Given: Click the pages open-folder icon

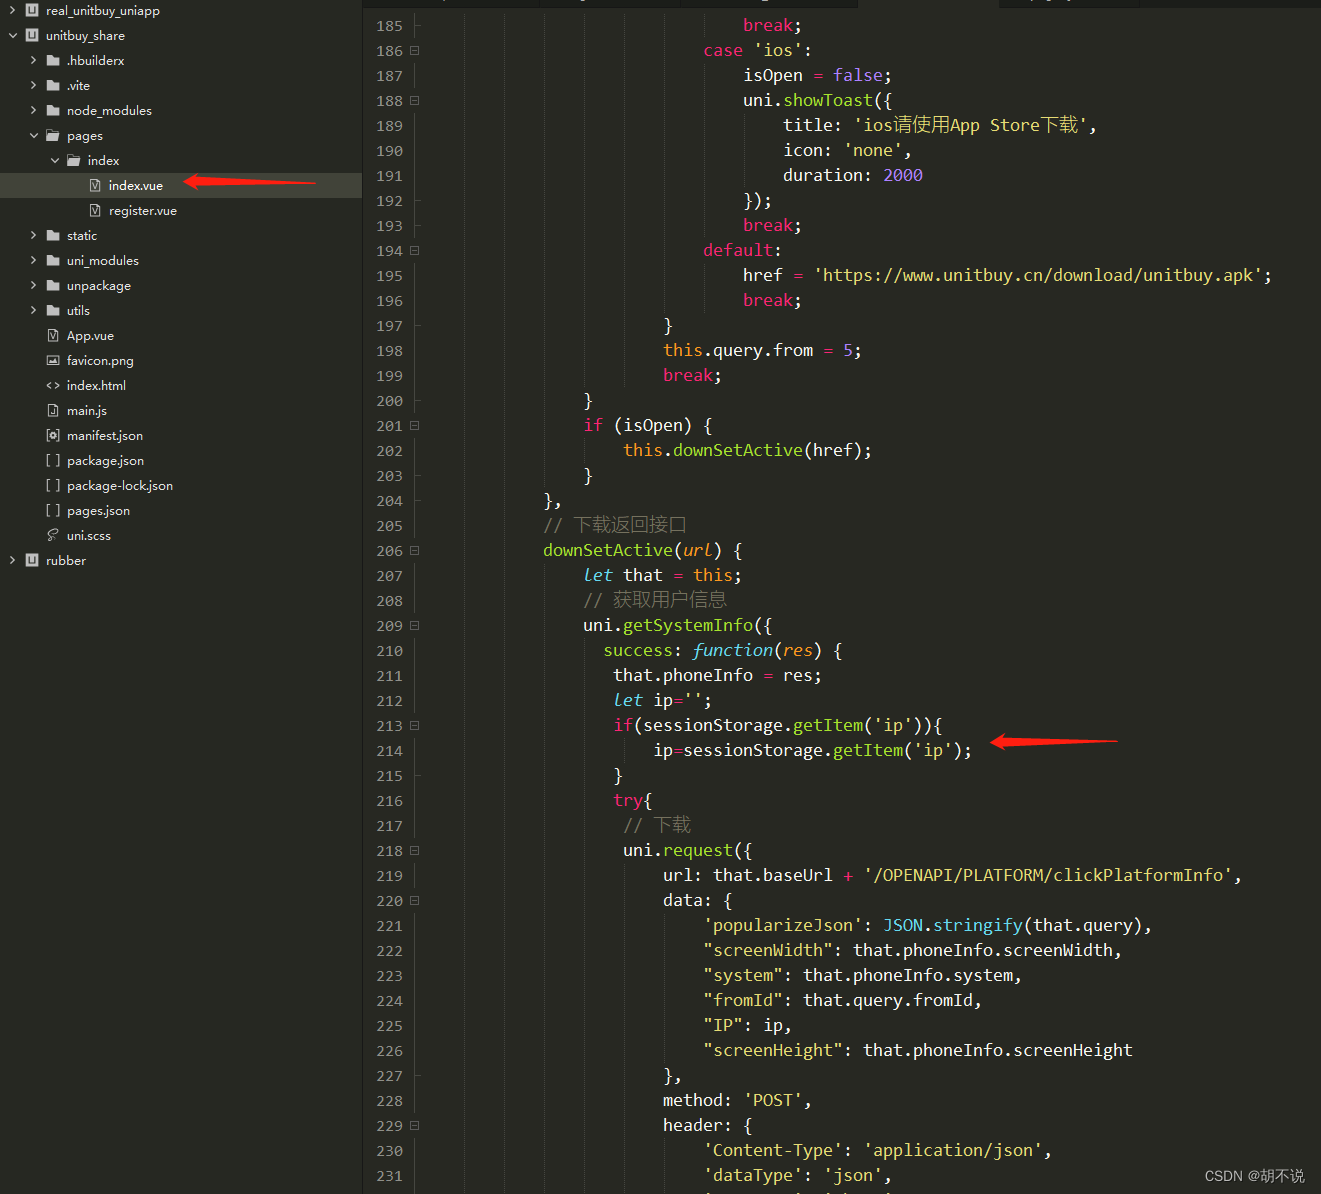Looking at the screenshot, I should click(53, 135).
